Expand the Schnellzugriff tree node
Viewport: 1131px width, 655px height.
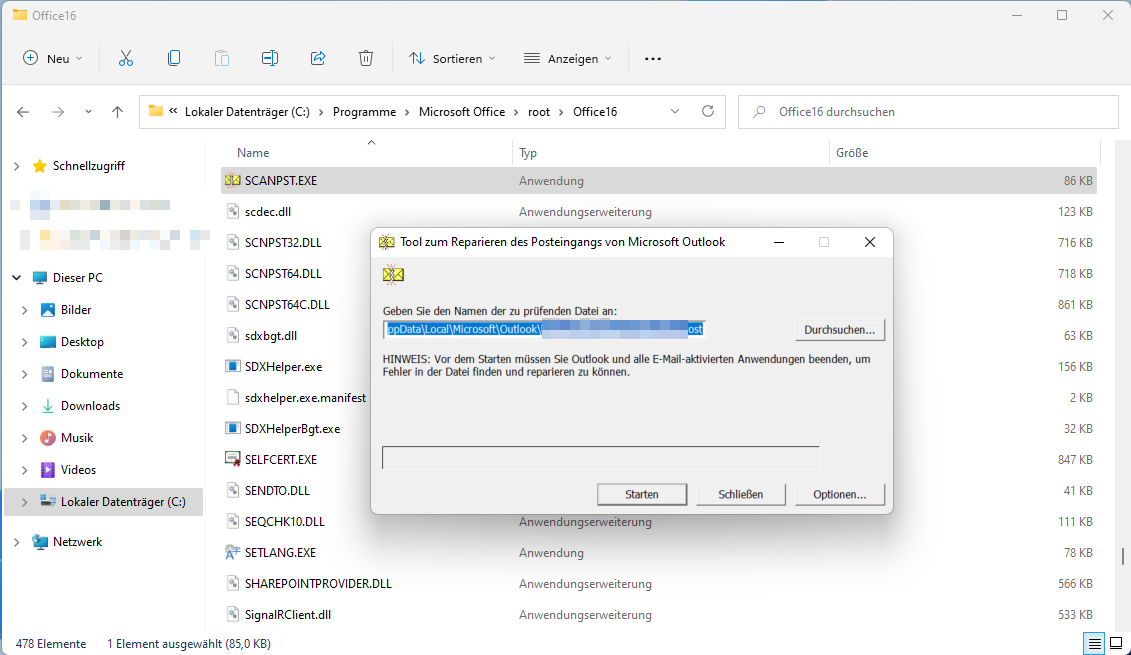[17, 166]
